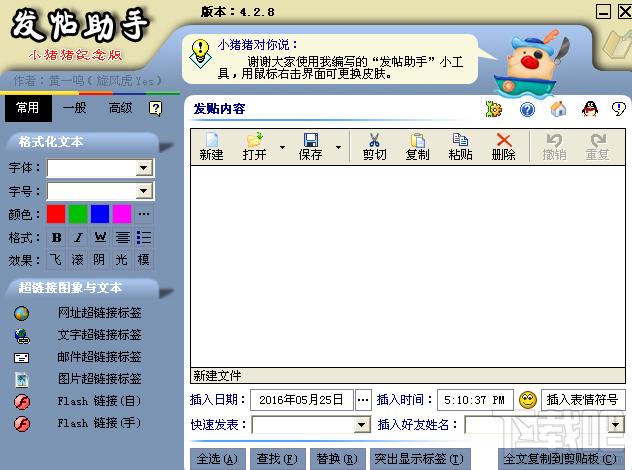Select the blue color swatch
Screen dimensions: 632x470
[100, 214]
